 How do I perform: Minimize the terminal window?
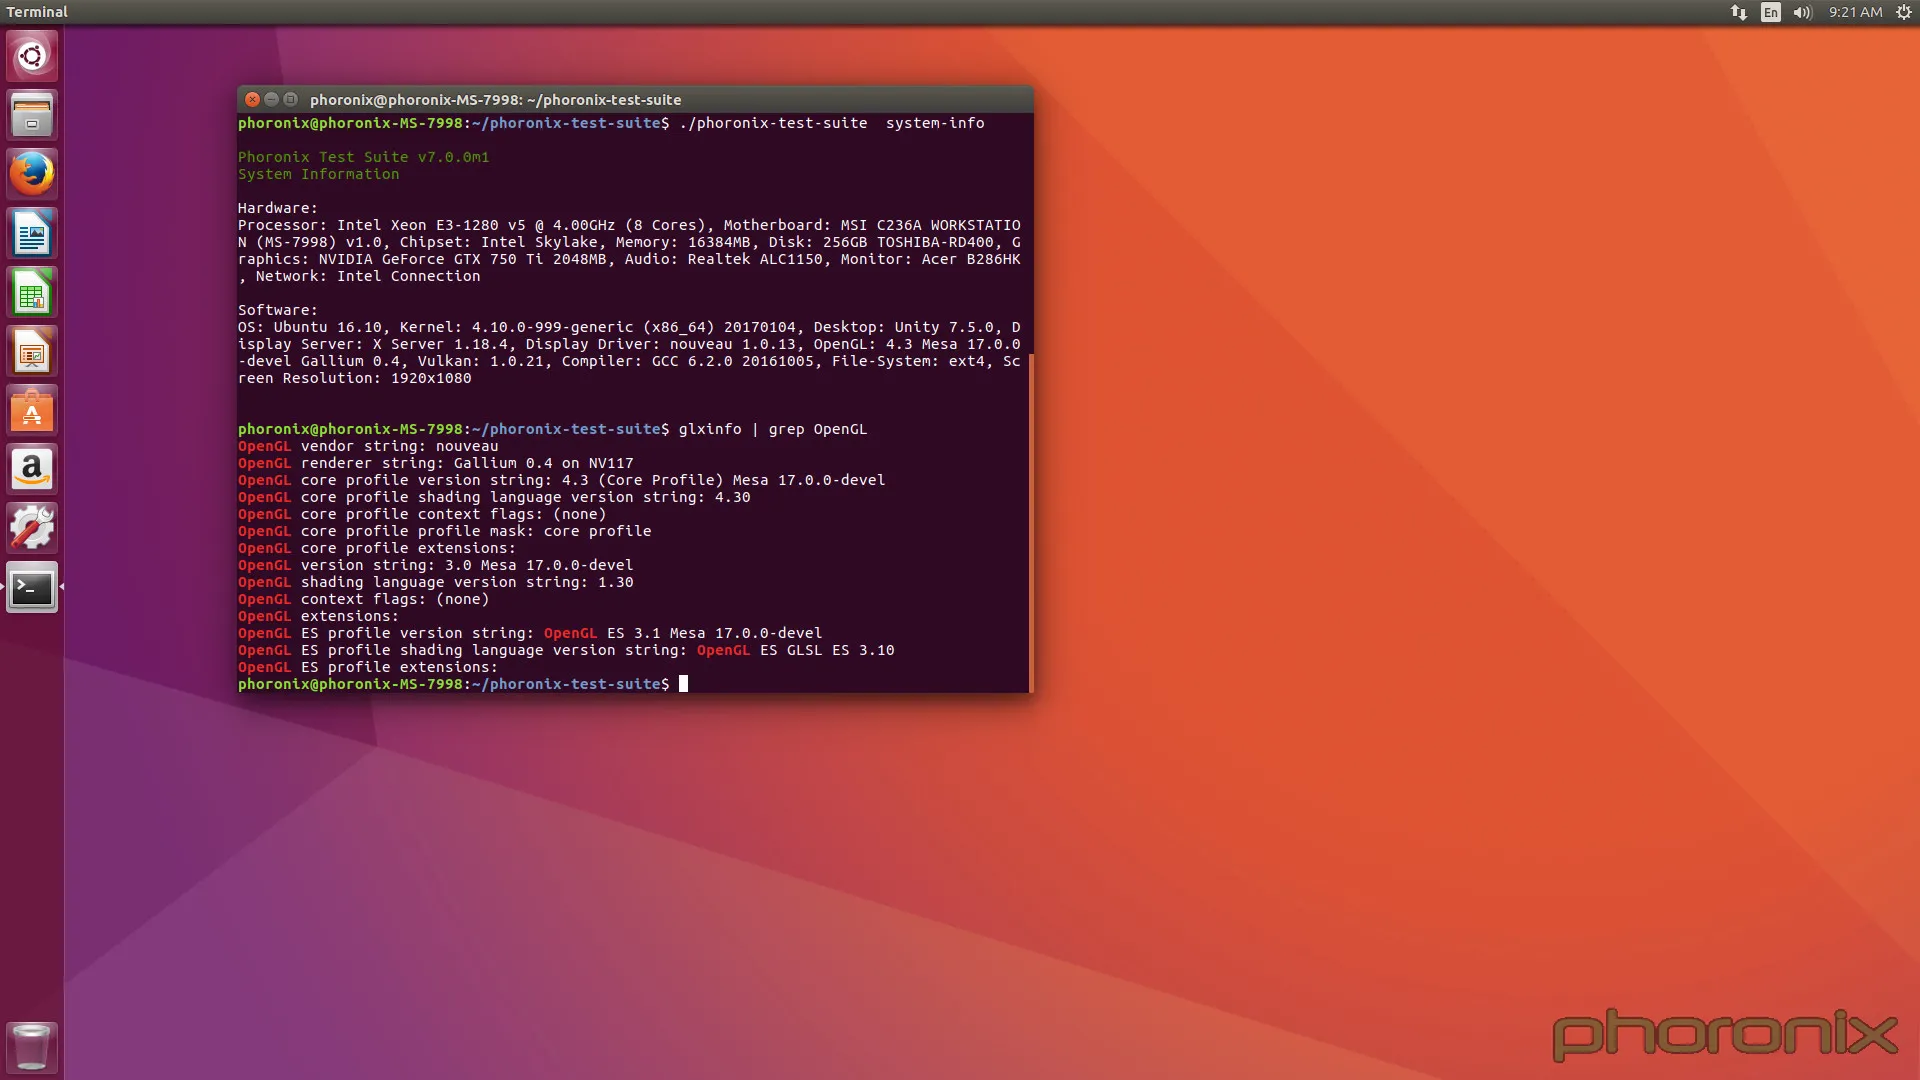coord(272,99)
